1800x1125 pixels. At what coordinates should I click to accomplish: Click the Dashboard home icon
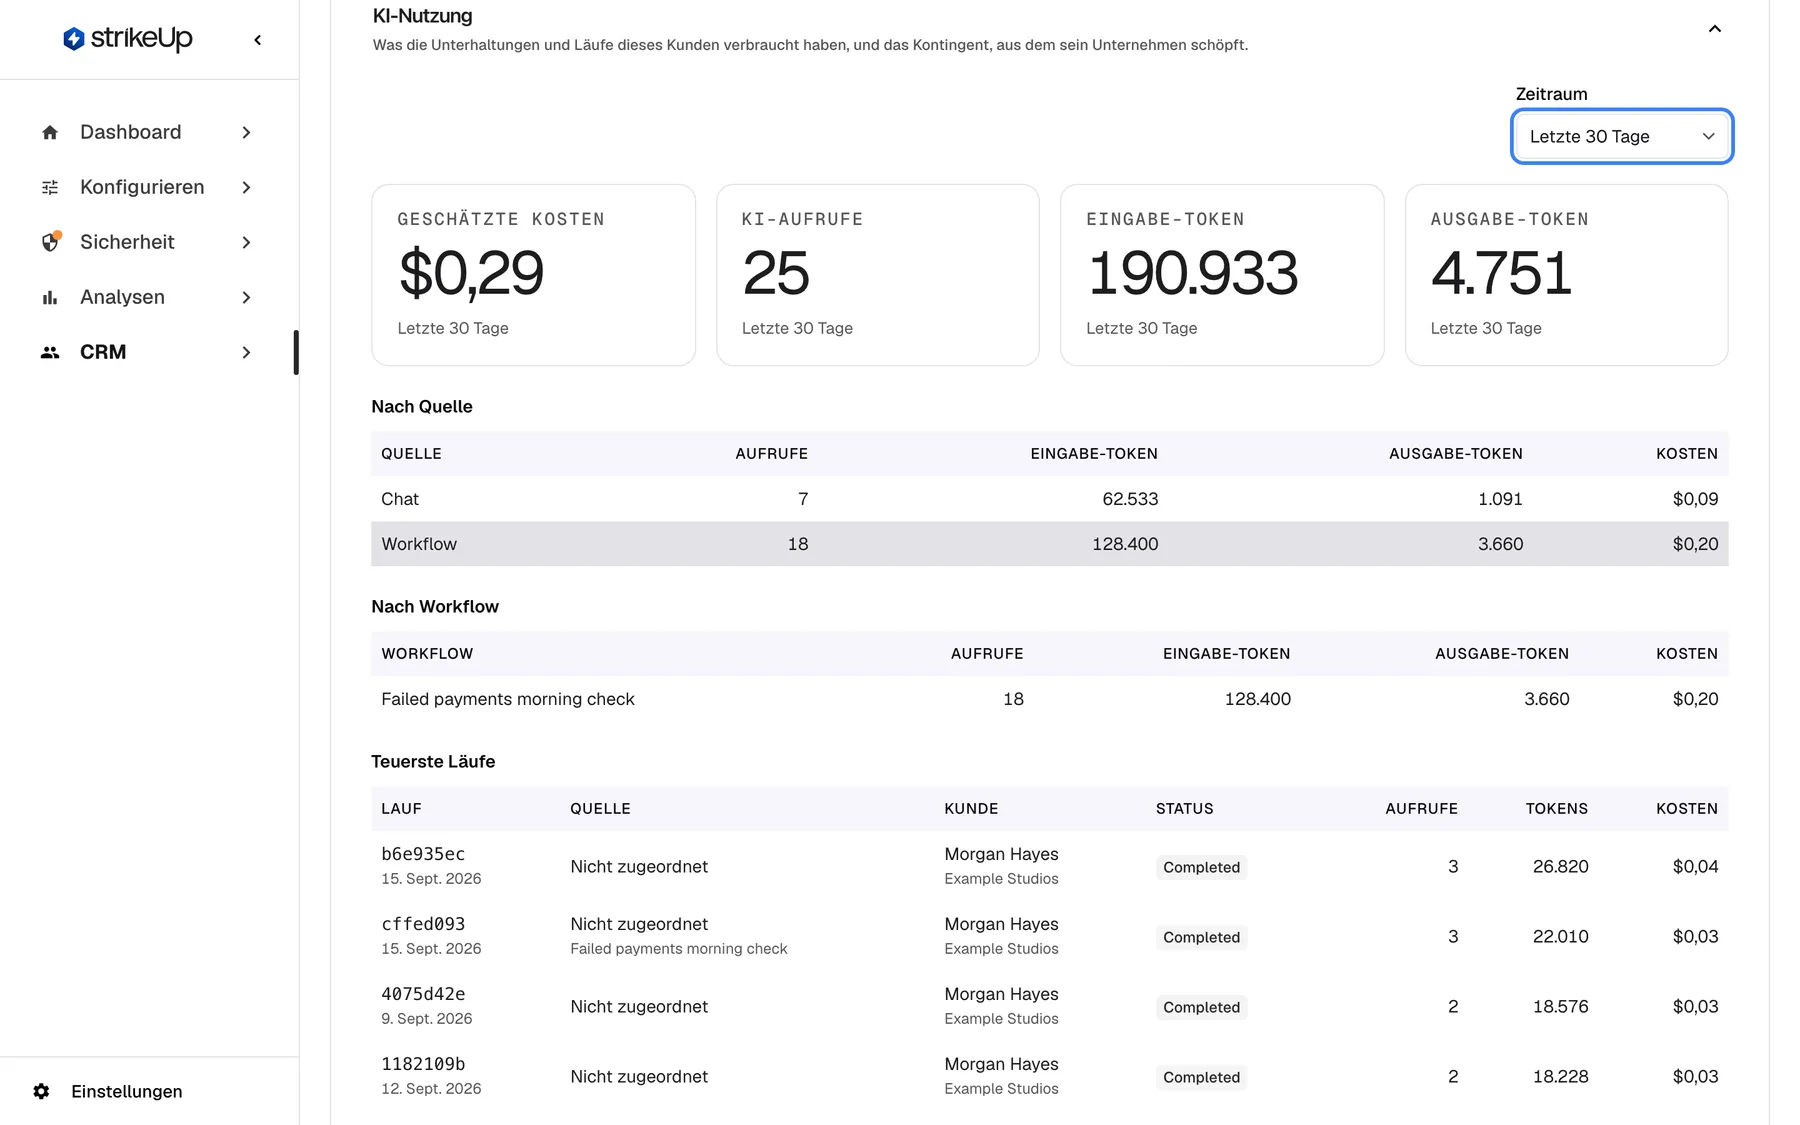click(50, 133)
